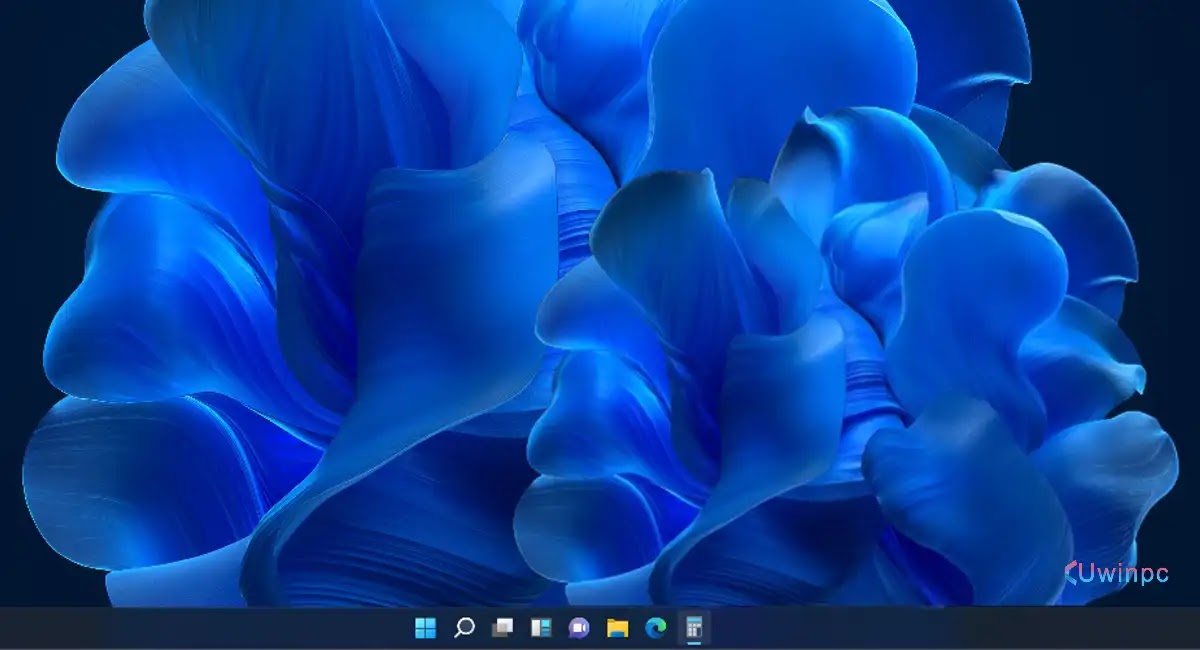Open Task View from taskbar
Image resolution: width=1200 pixels, height=650 pixels.
tap(502, 628)
